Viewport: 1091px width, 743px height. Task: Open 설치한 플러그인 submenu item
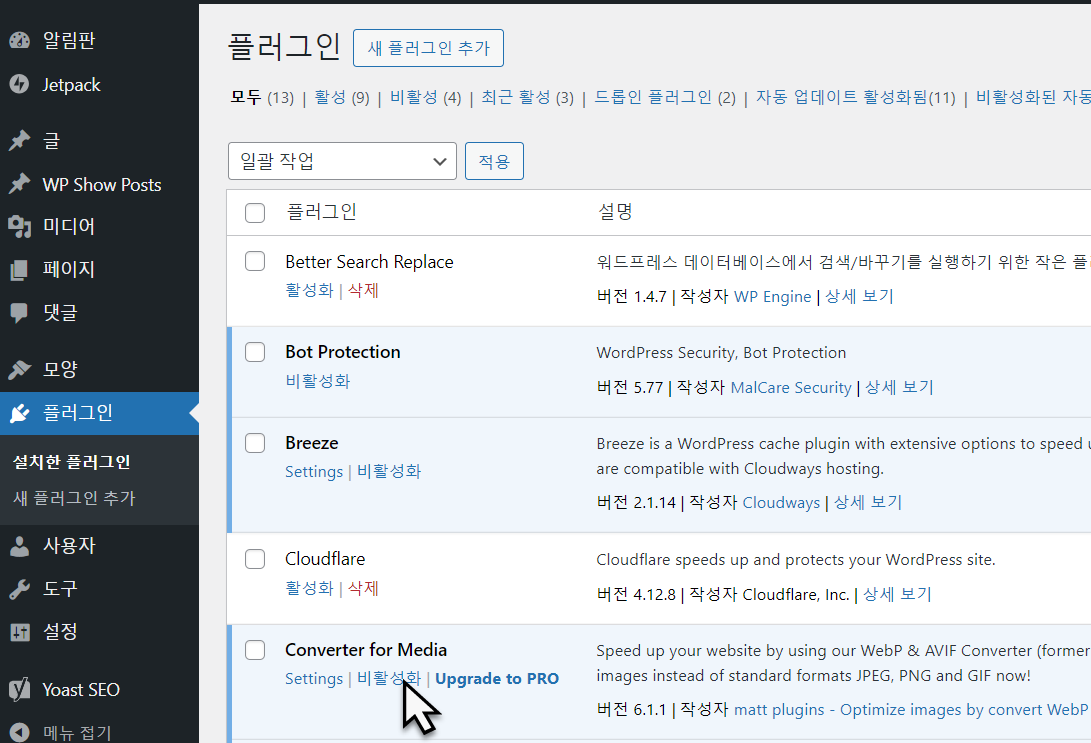pyautogui.click(x=72, y=462)
